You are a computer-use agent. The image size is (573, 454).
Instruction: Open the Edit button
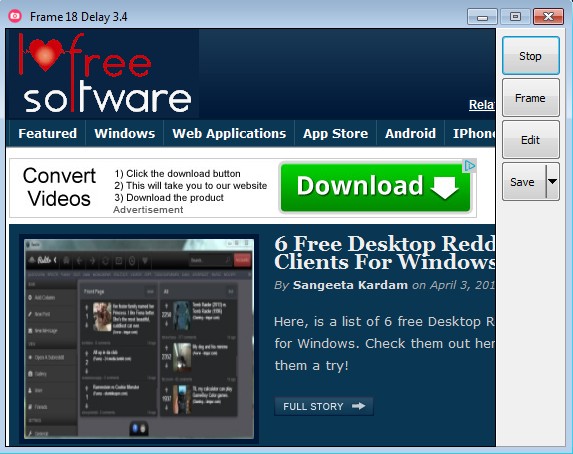(x=531, y=140)
